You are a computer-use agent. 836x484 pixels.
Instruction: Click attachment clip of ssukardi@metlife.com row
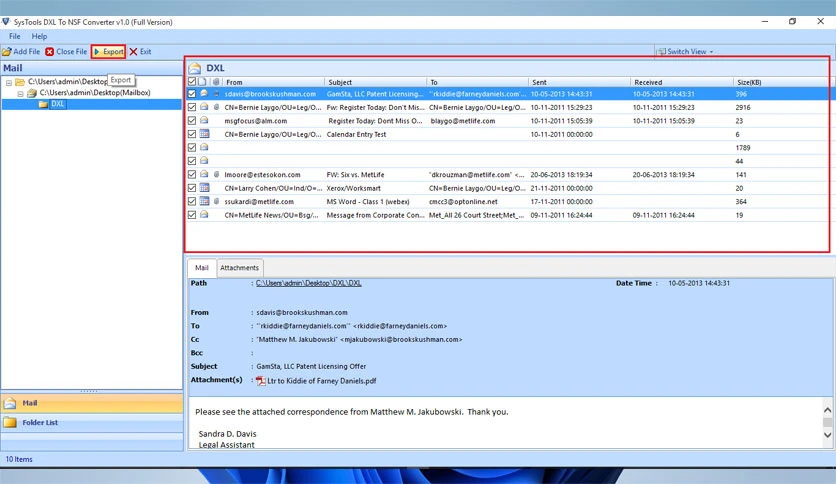click(x=216, y=201)
